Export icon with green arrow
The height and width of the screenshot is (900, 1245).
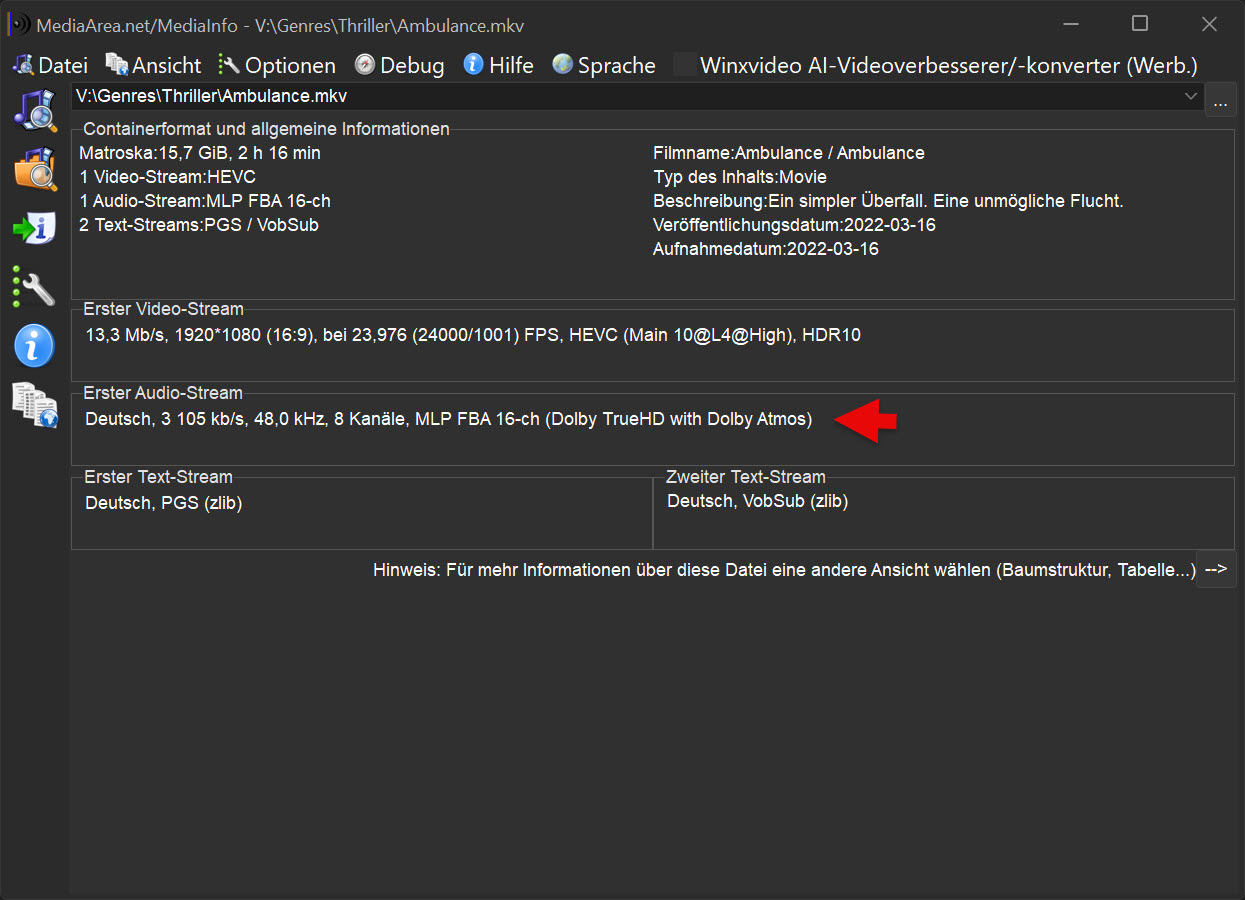(x=34, y=228)
